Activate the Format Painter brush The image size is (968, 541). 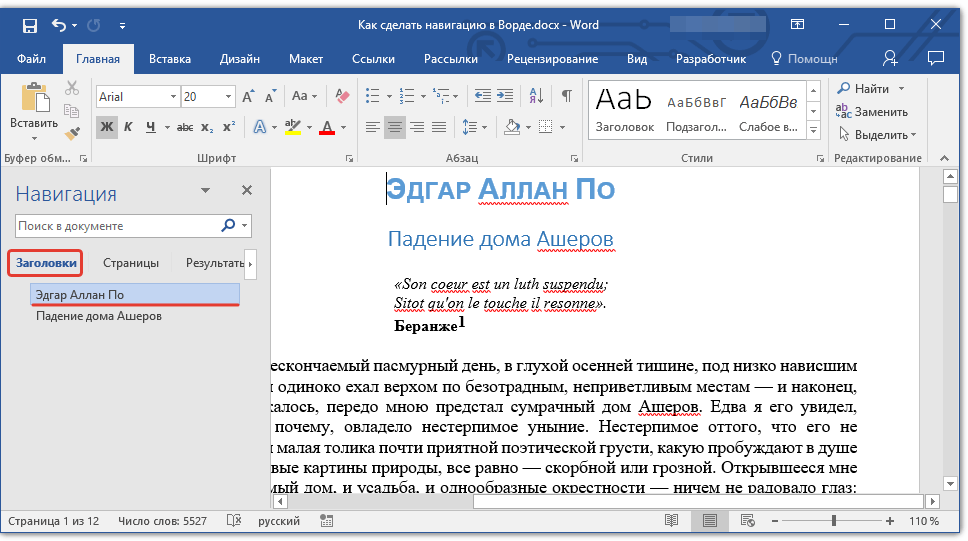coord(72,133)
